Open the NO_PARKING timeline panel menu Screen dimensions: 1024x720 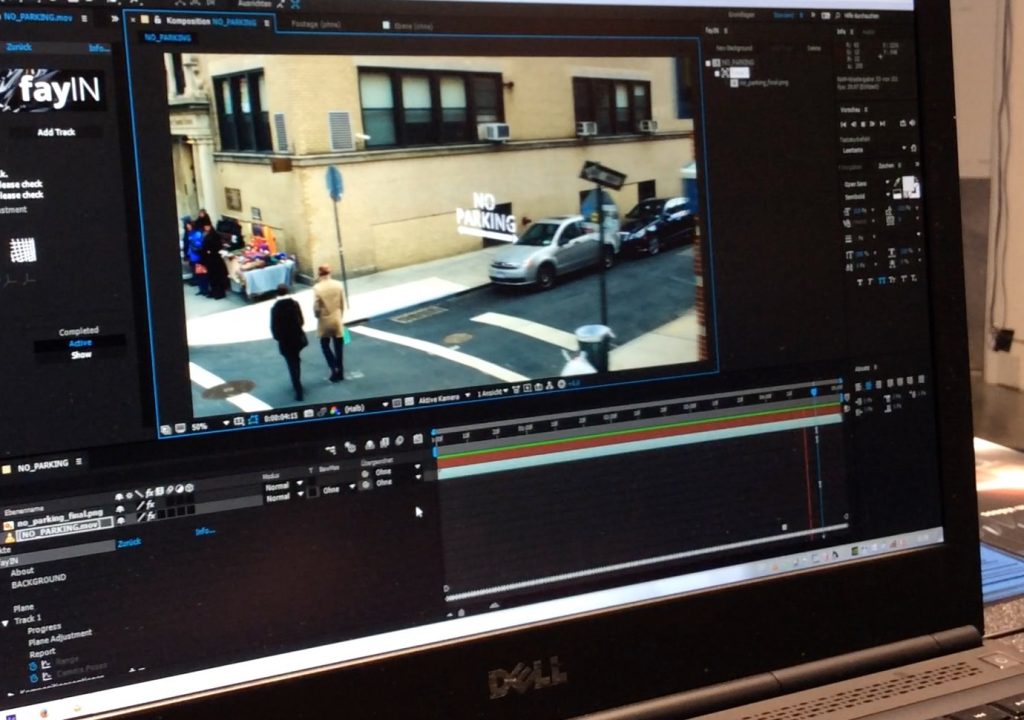click(x=79, y=462)
